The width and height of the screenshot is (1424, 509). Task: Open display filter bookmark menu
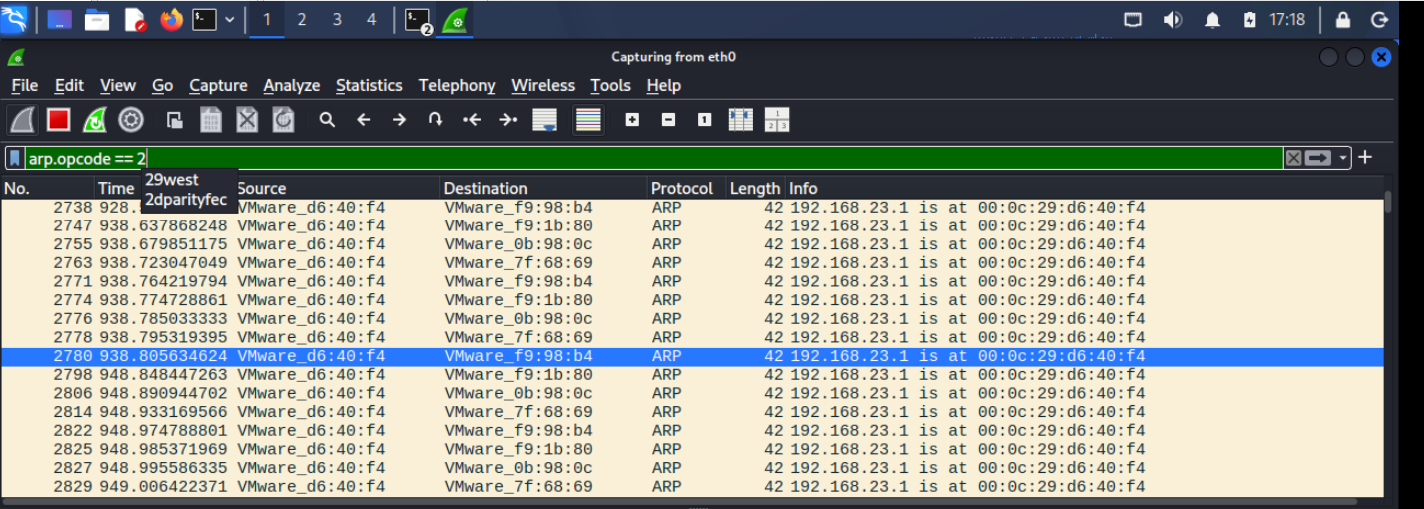click(14, 158)
